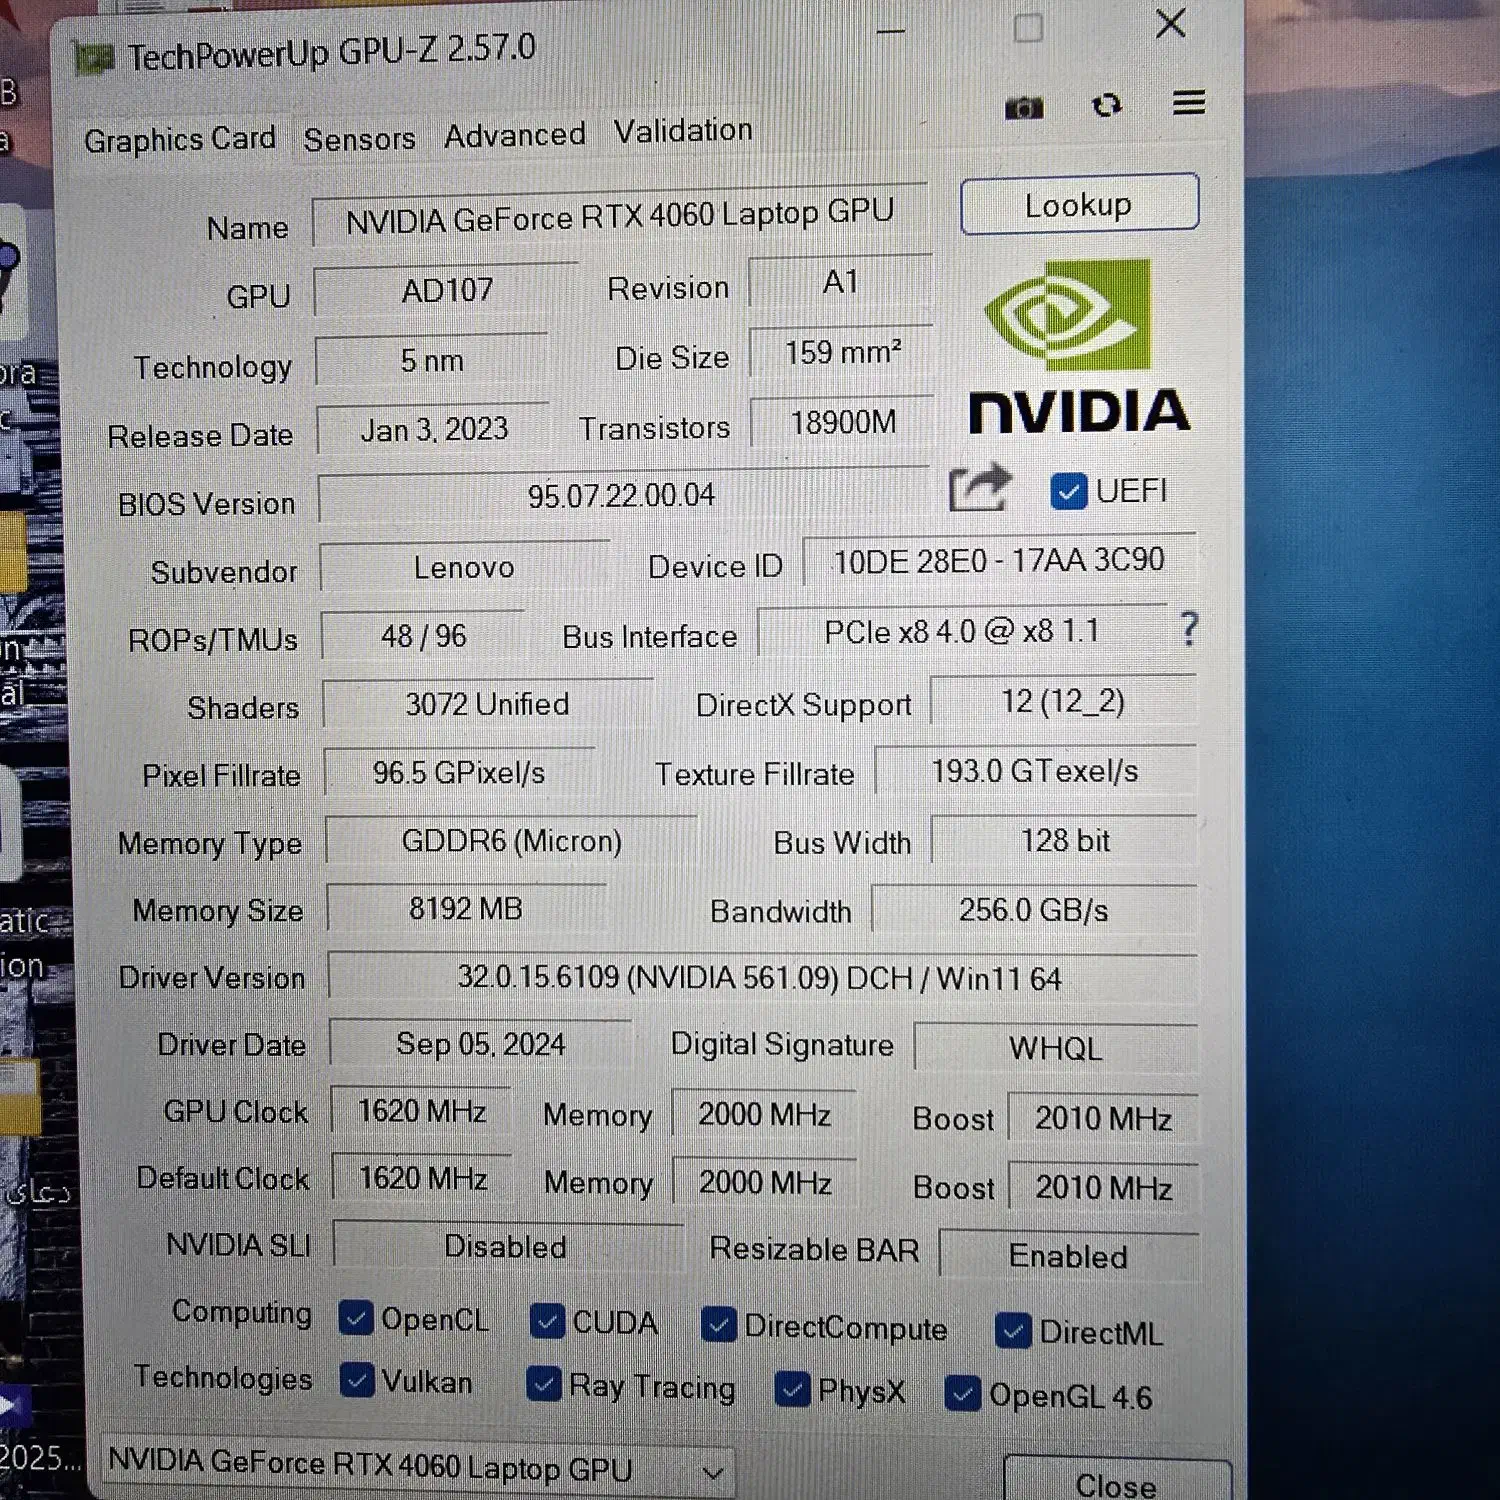Click the Close button at bottom right
The image size is (1500, 1500).
(x=1115, y=1484)
